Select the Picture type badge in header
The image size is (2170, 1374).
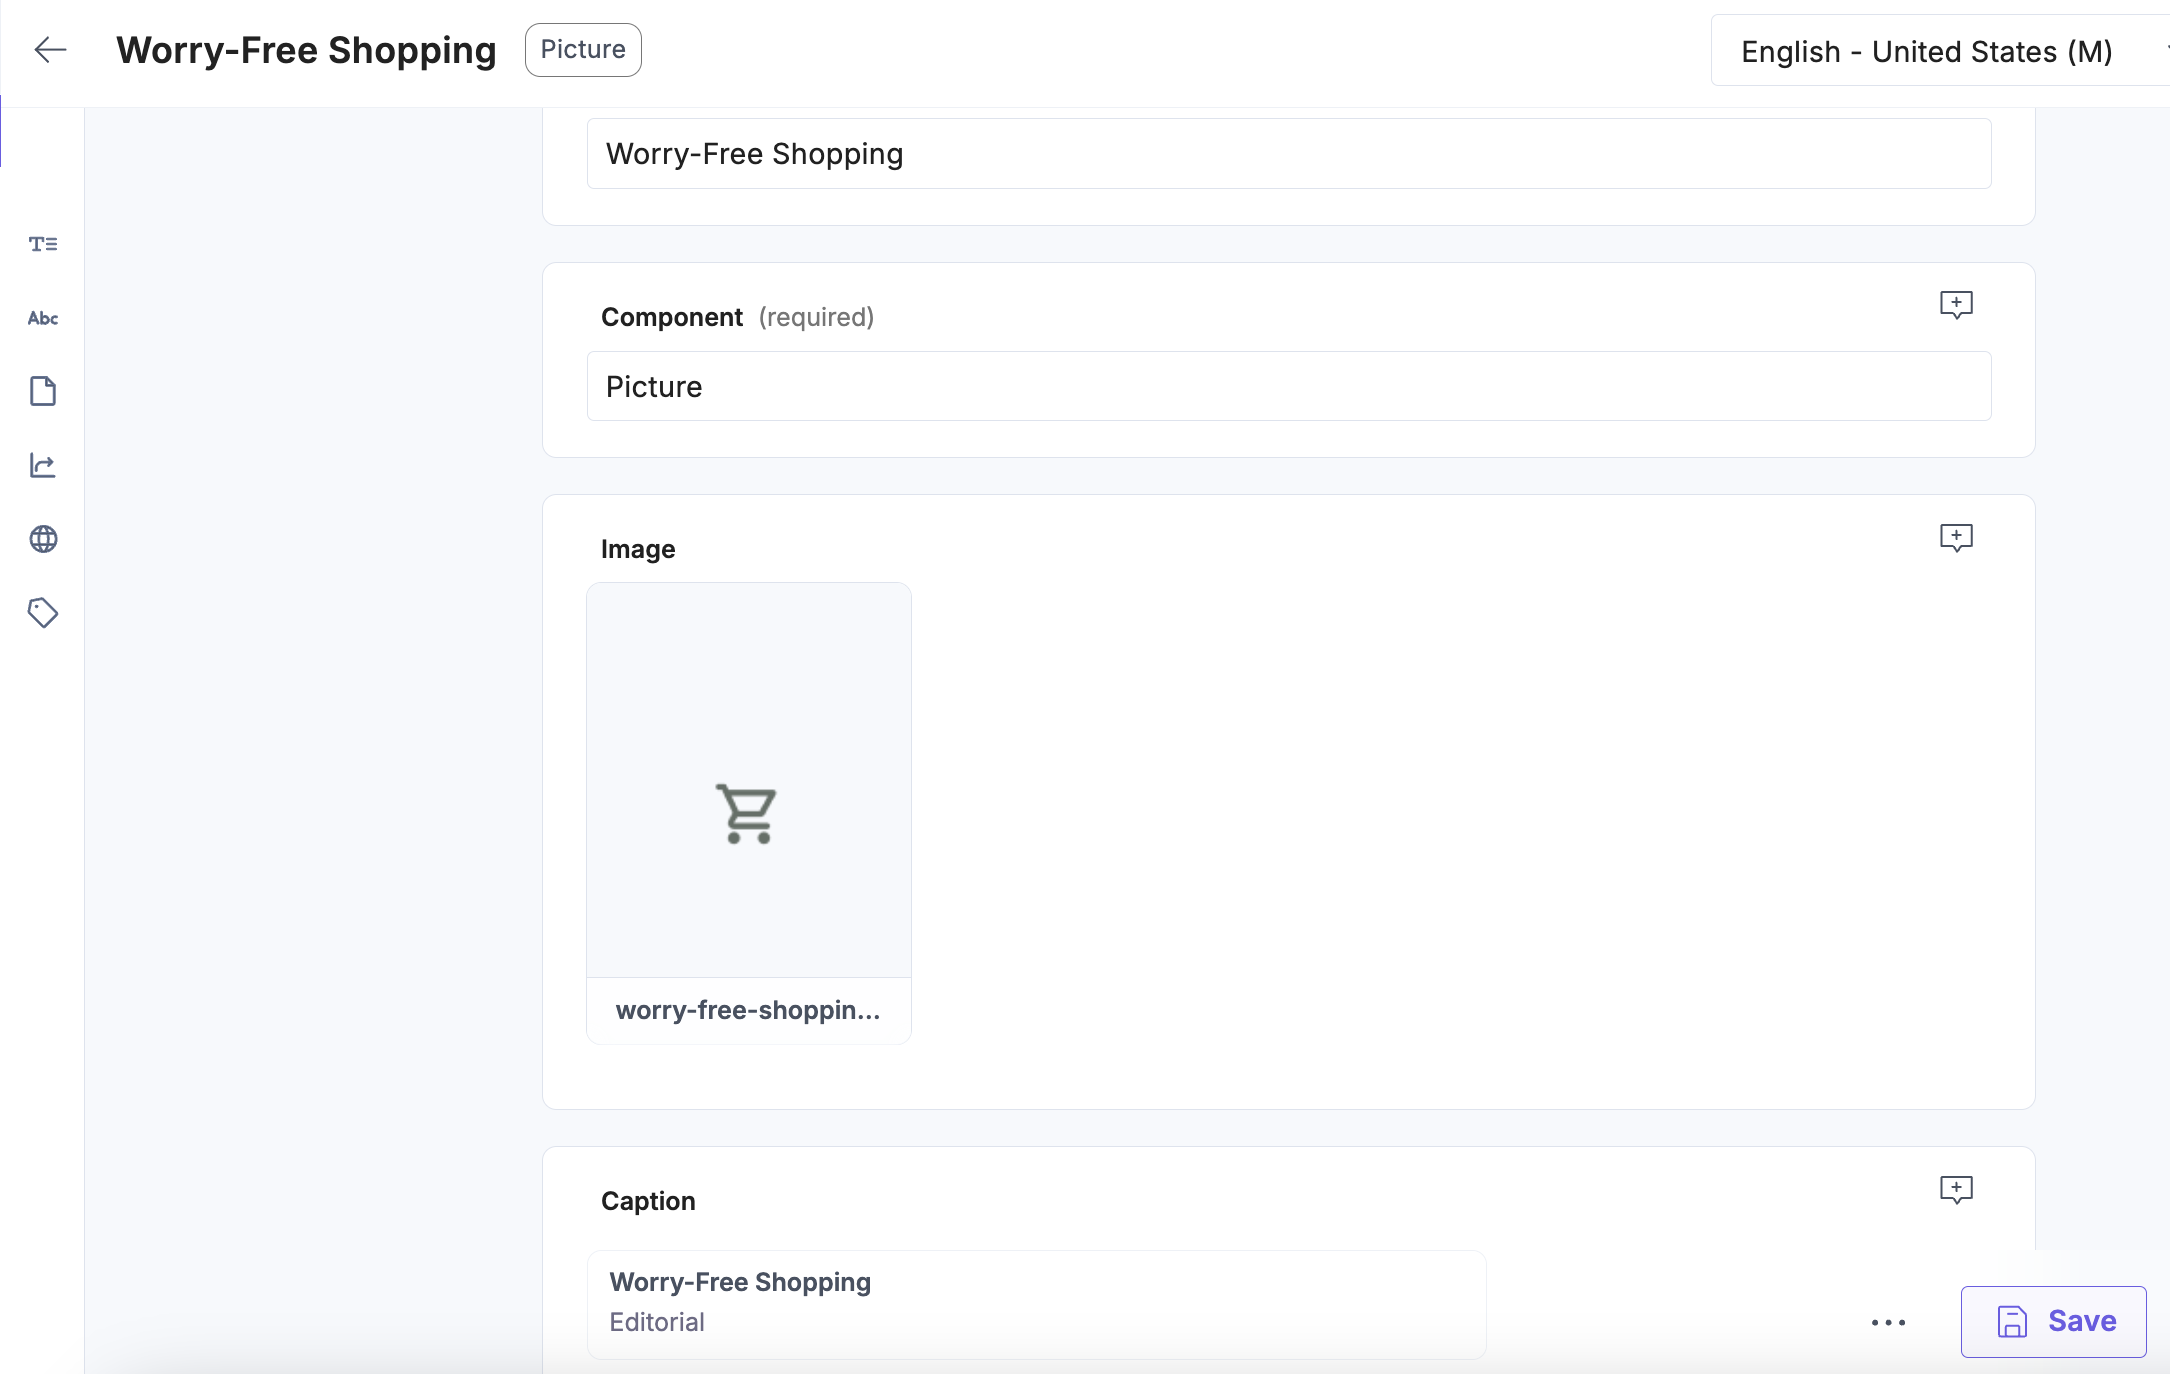pyautogui.click(x=583, y=50)
